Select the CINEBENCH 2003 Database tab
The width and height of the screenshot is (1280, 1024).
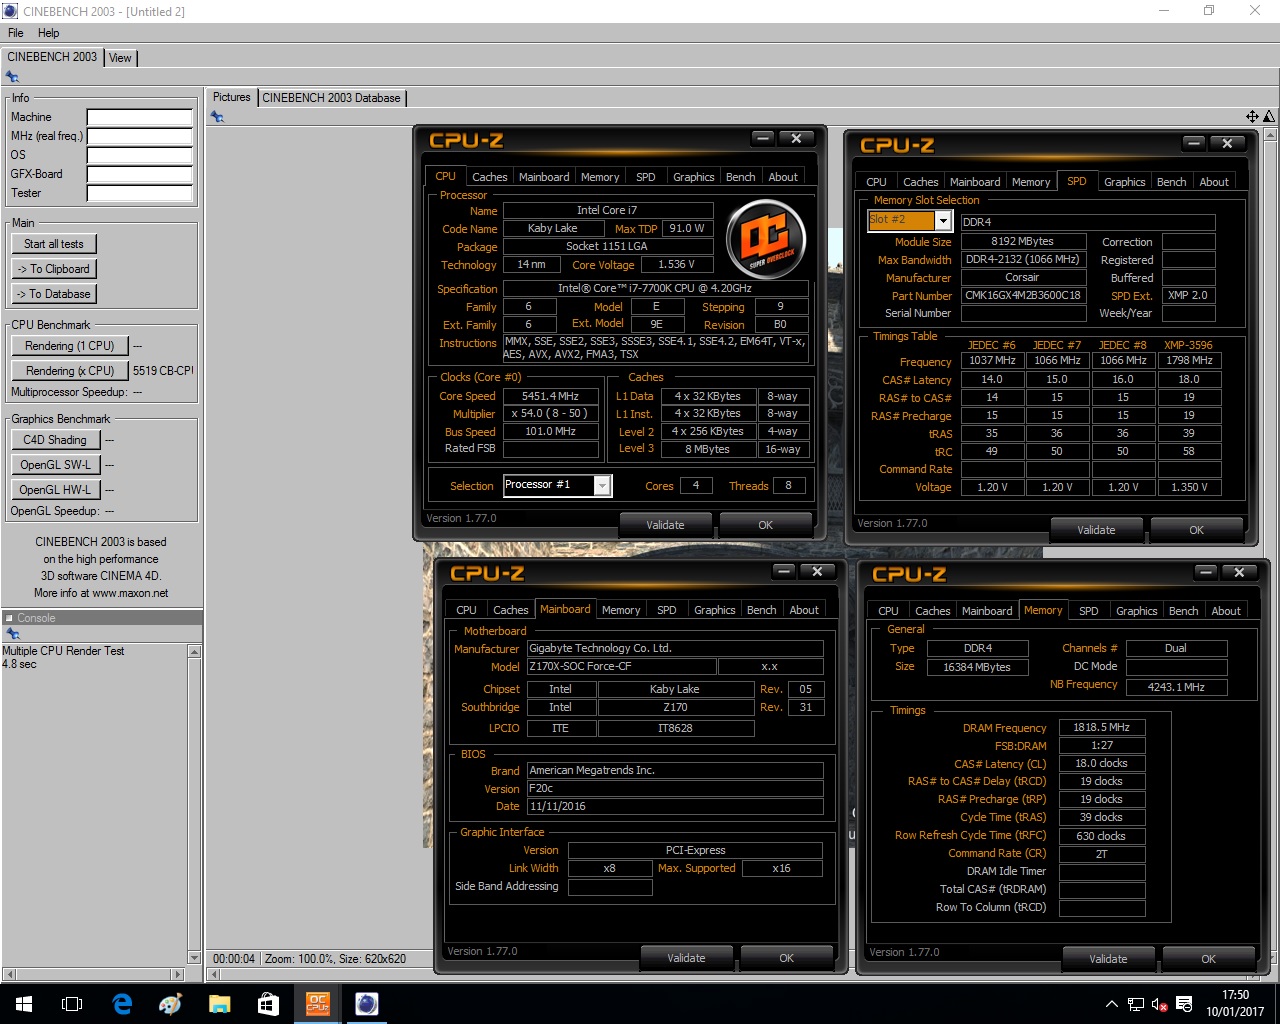click(331, 98)
